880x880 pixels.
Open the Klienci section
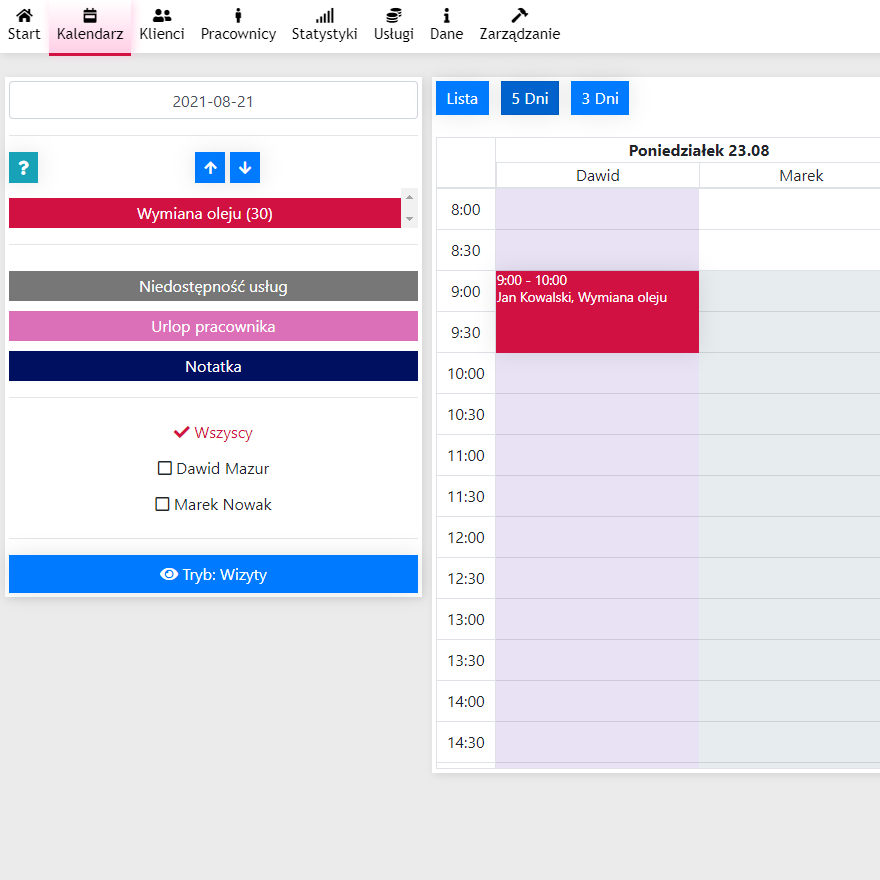pos(162,26)
